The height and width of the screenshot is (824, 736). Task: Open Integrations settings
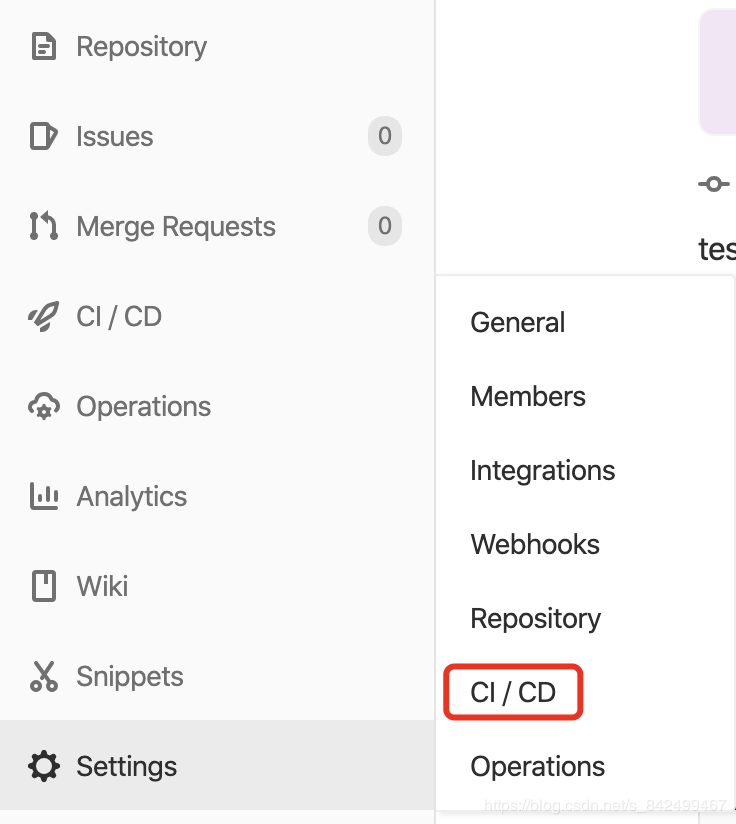click(x=542, y=471)
